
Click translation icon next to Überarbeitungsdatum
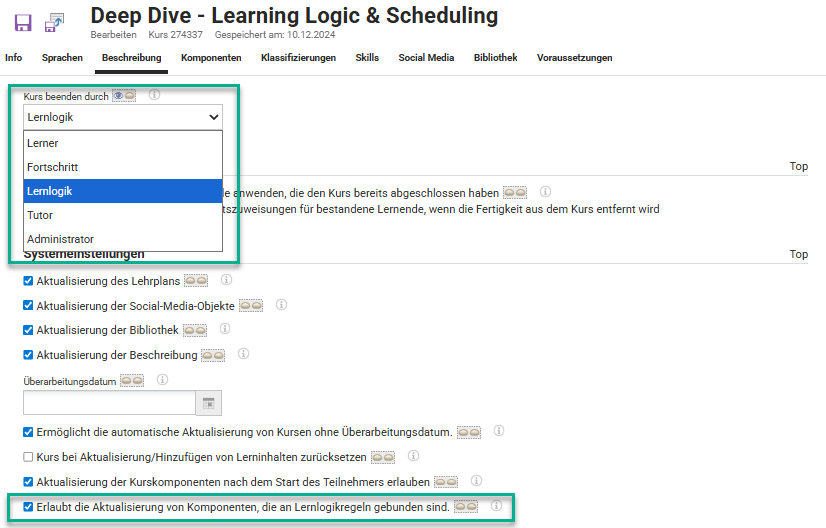[132, 380]
